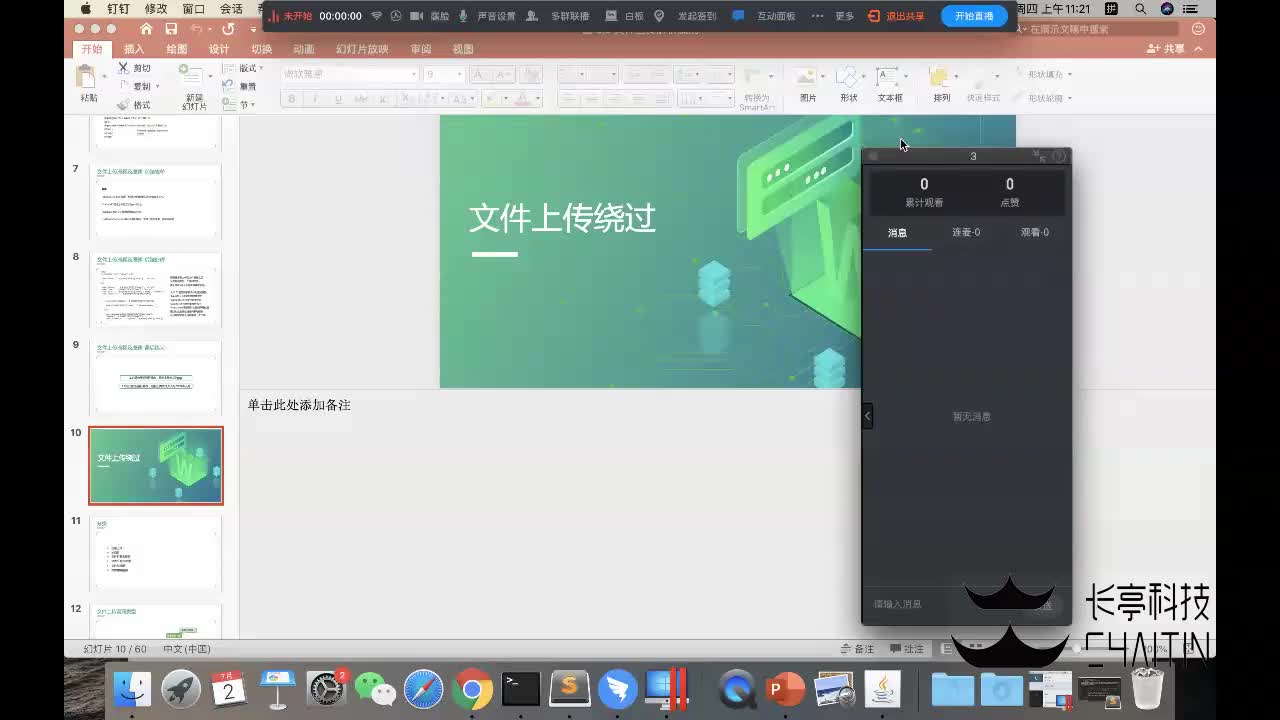Open the 幻灯片放映 ribbon tab
Image resolution: width=1280 pixels, height=720 pixels.
[362, 49]
